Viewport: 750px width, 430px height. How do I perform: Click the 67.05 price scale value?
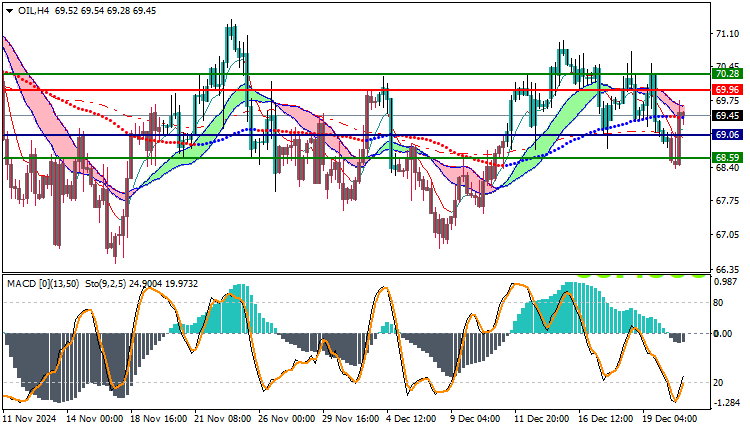[727, 235]
